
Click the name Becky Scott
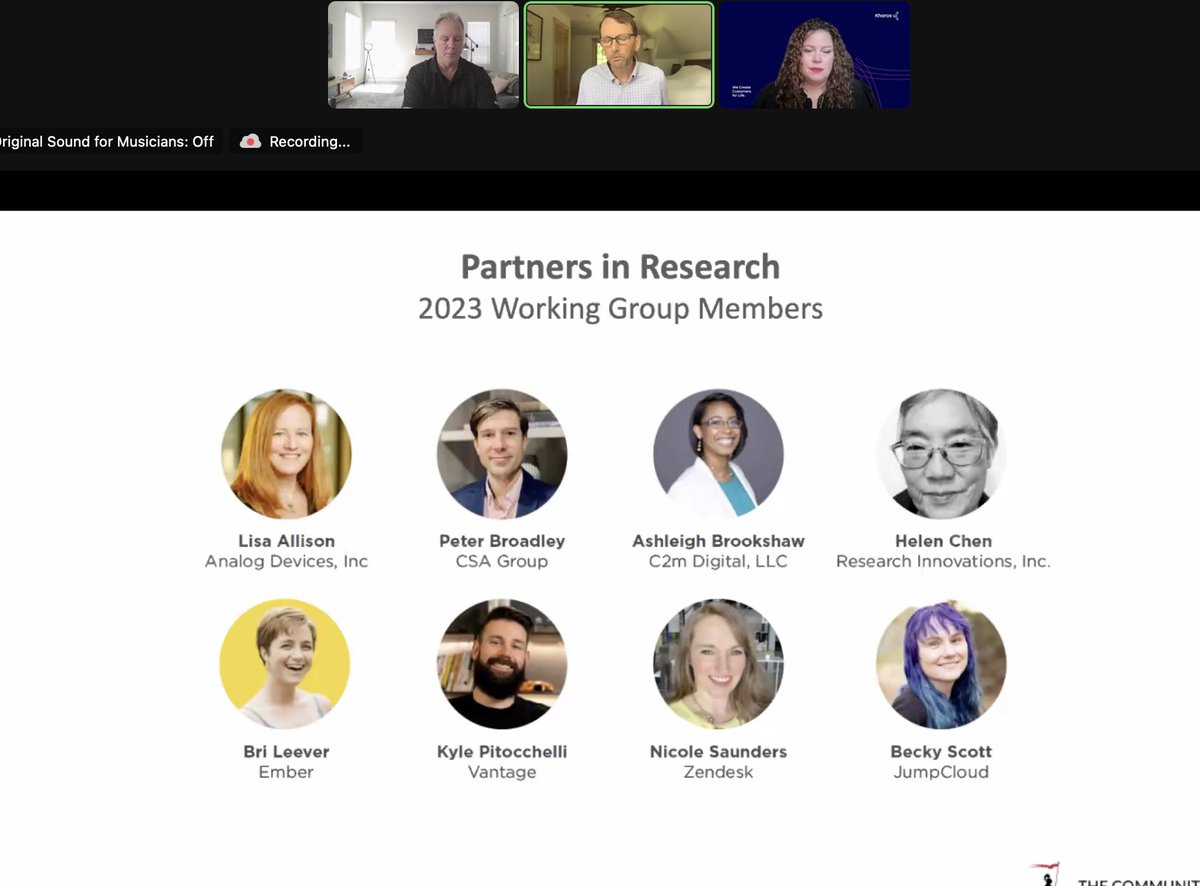click(x=941, y=751)
